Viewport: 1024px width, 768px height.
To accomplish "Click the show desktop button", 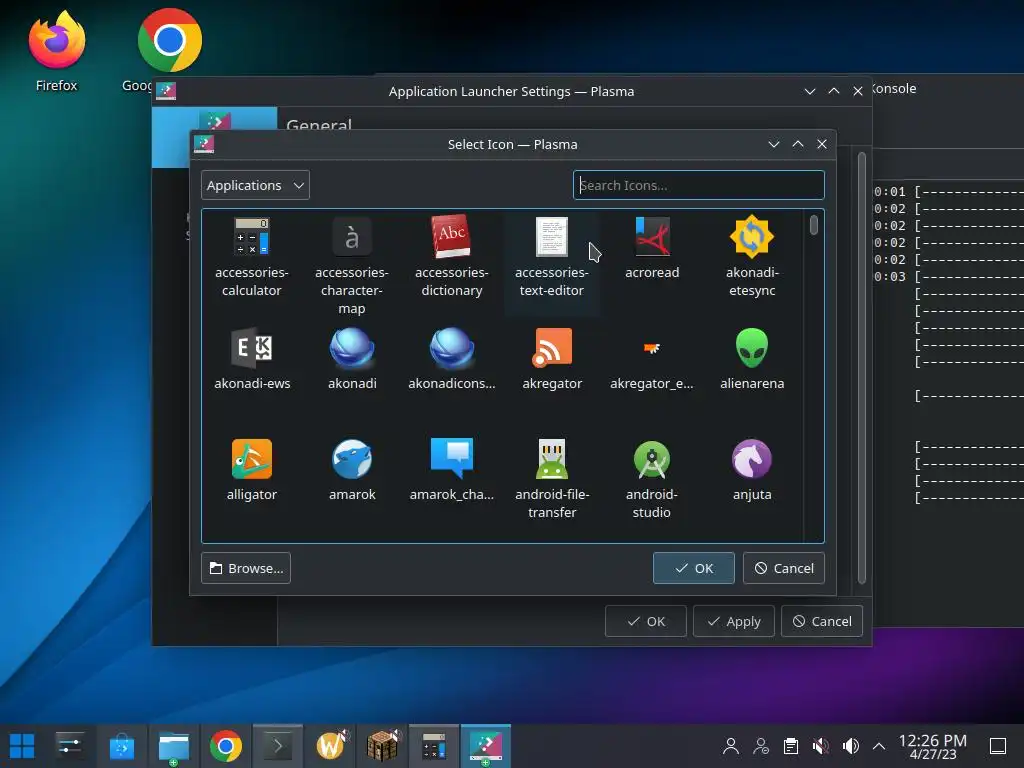I will (998, 746).
